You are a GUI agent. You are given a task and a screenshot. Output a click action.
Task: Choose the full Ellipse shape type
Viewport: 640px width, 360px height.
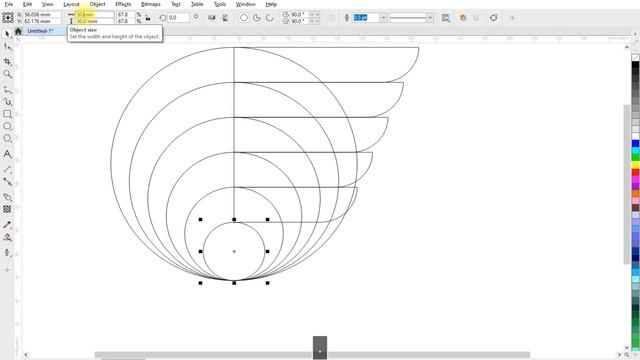click(244, 18)
